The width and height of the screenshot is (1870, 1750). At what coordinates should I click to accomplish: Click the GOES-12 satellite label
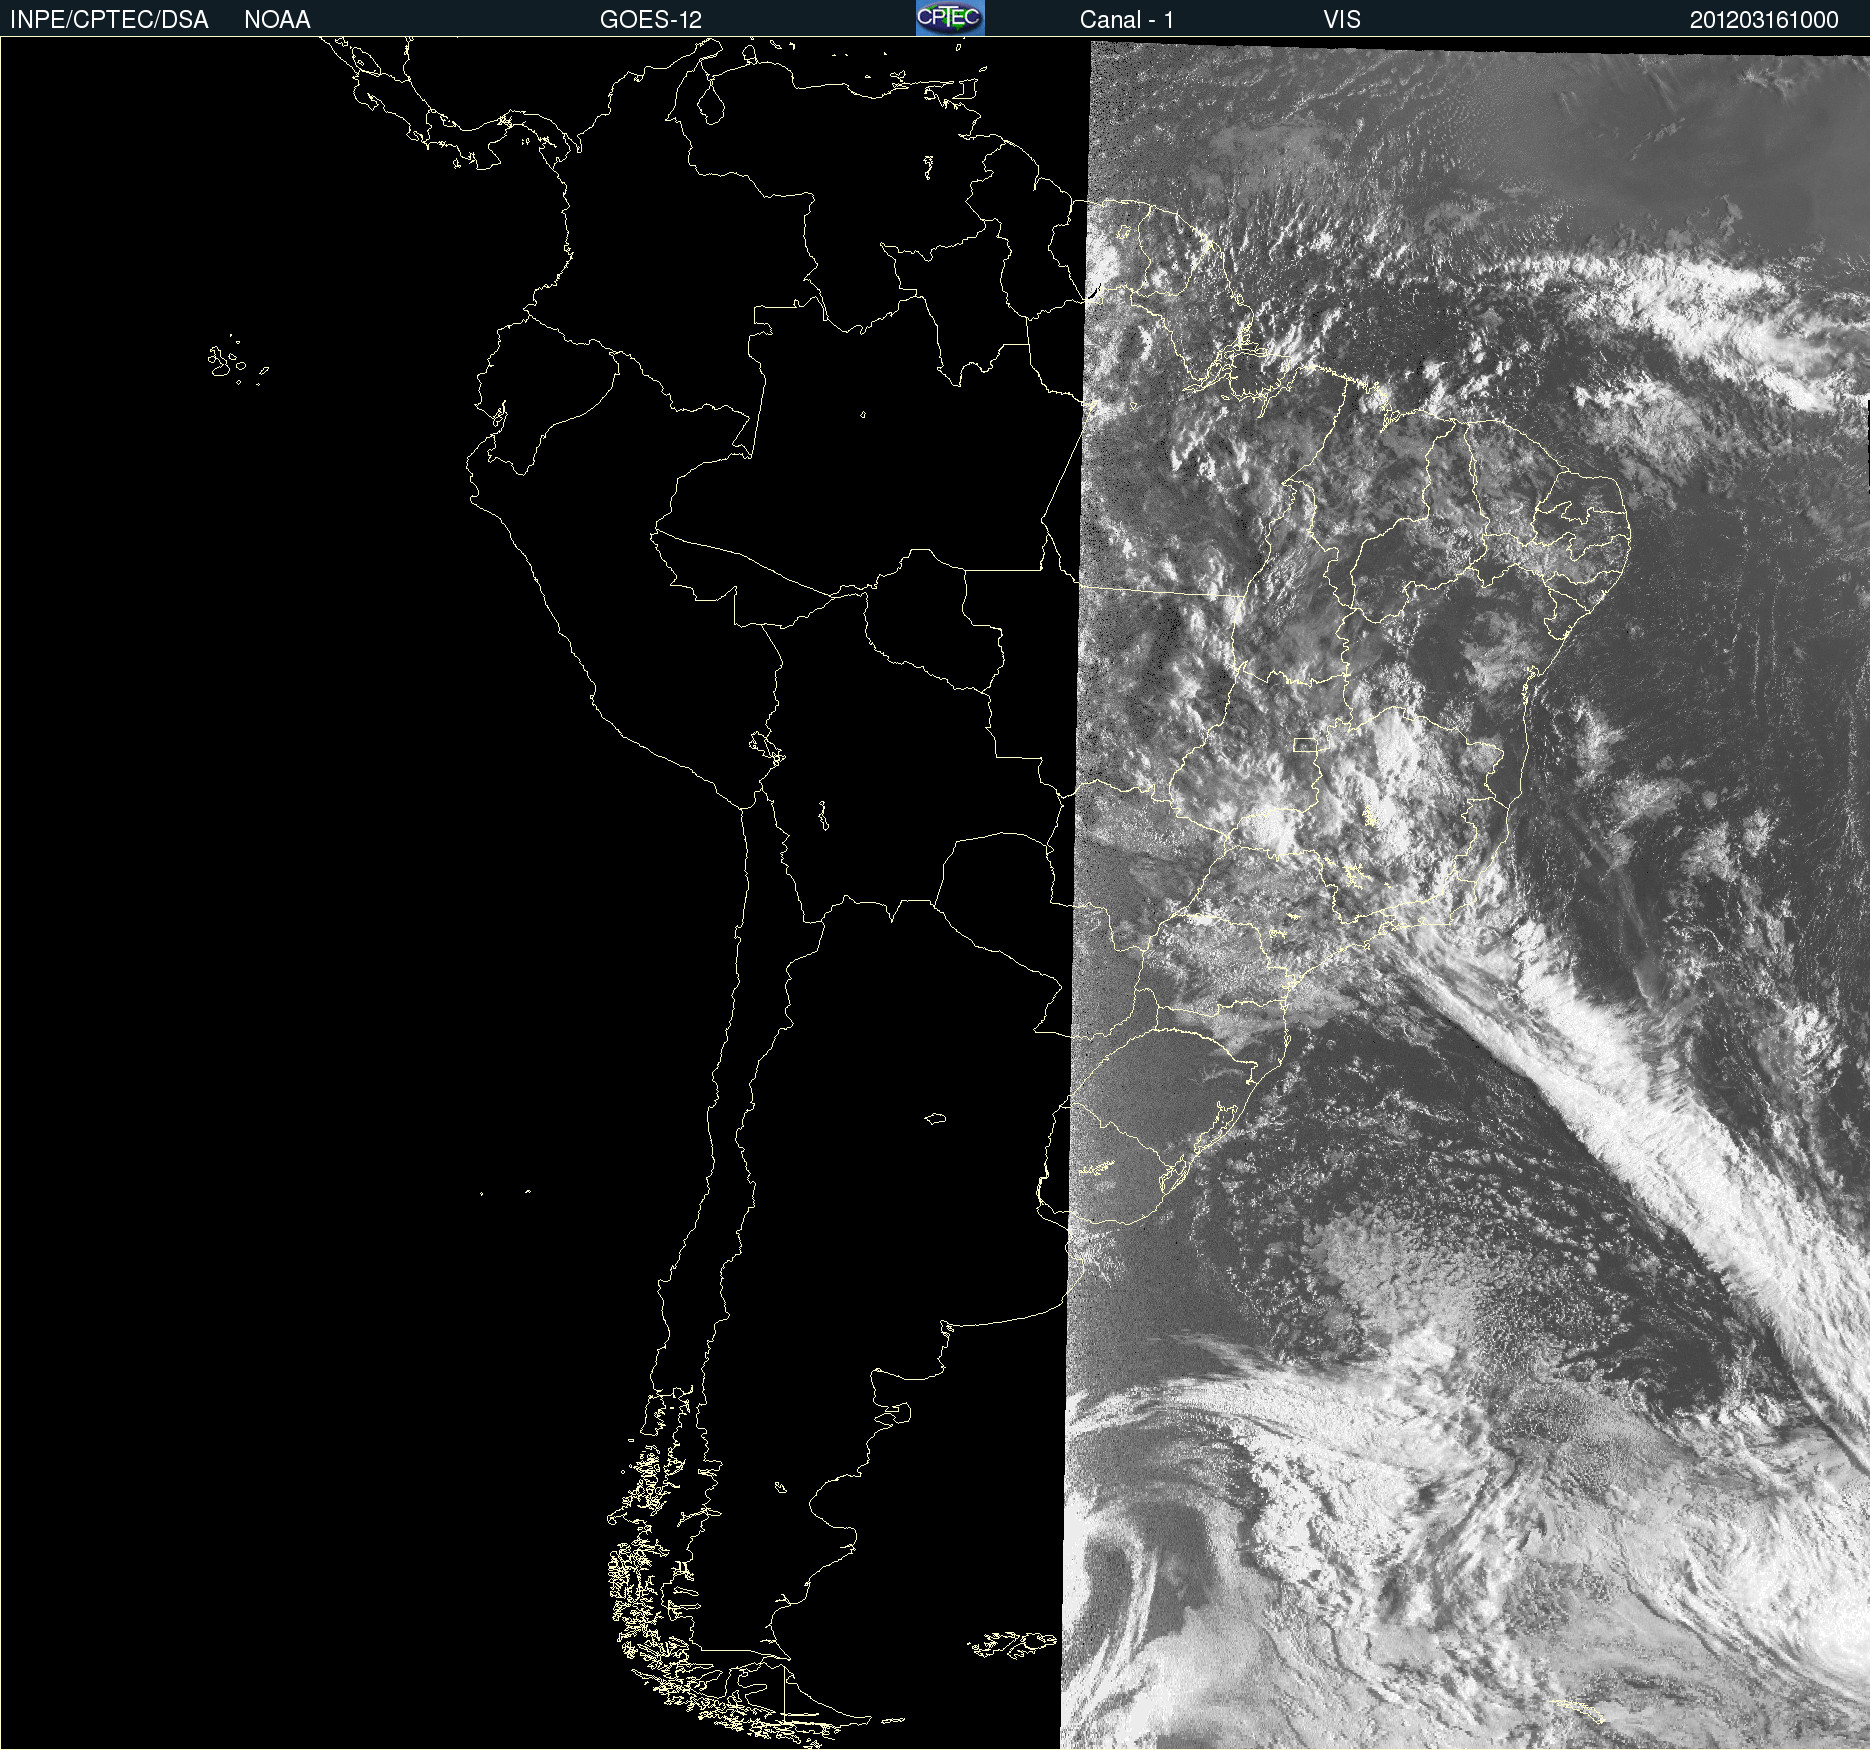pos(651,20)
